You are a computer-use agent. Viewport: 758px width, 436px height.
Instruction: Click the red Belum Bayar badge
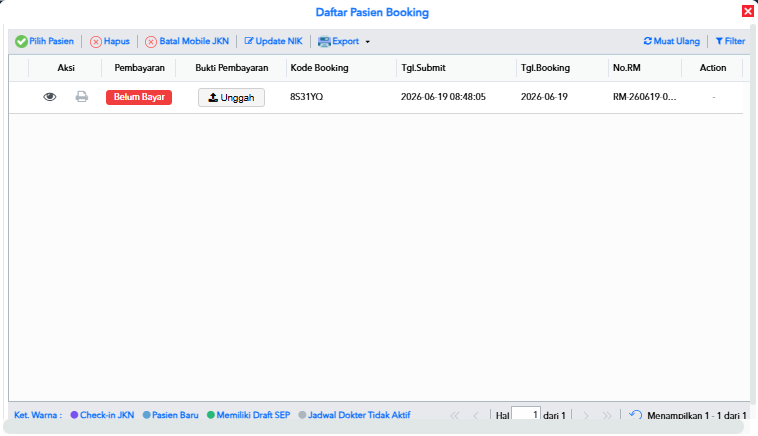[139, 97]
